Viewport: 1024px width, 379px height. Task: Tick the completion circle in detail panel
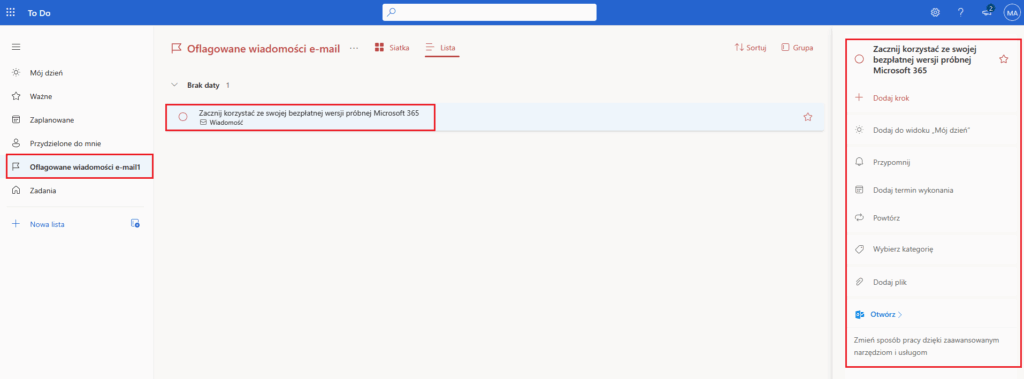click(859, 59)
